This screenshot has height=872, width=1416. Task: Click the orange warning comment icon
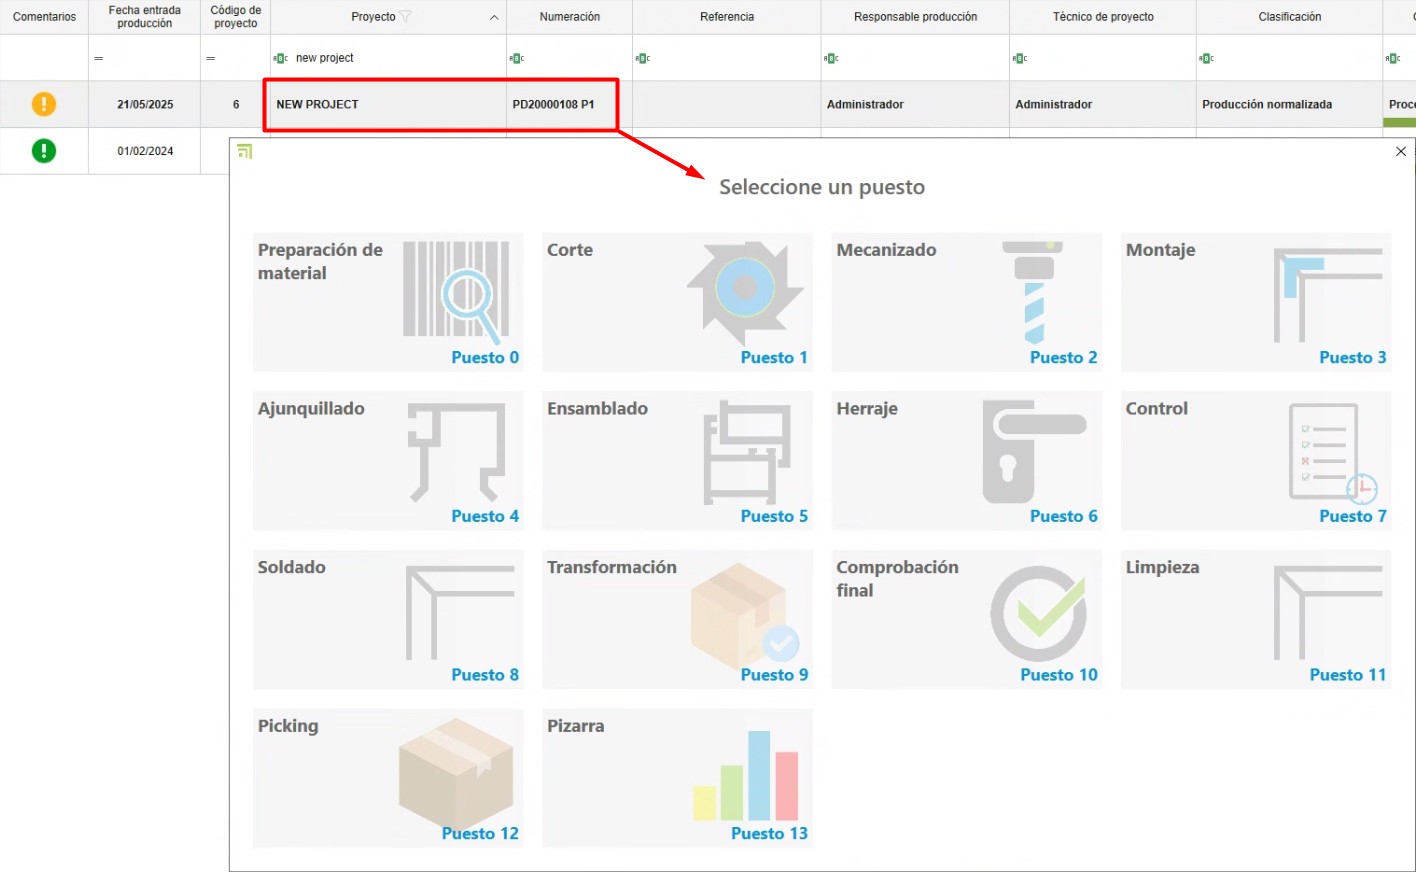(x=44, y=104)
